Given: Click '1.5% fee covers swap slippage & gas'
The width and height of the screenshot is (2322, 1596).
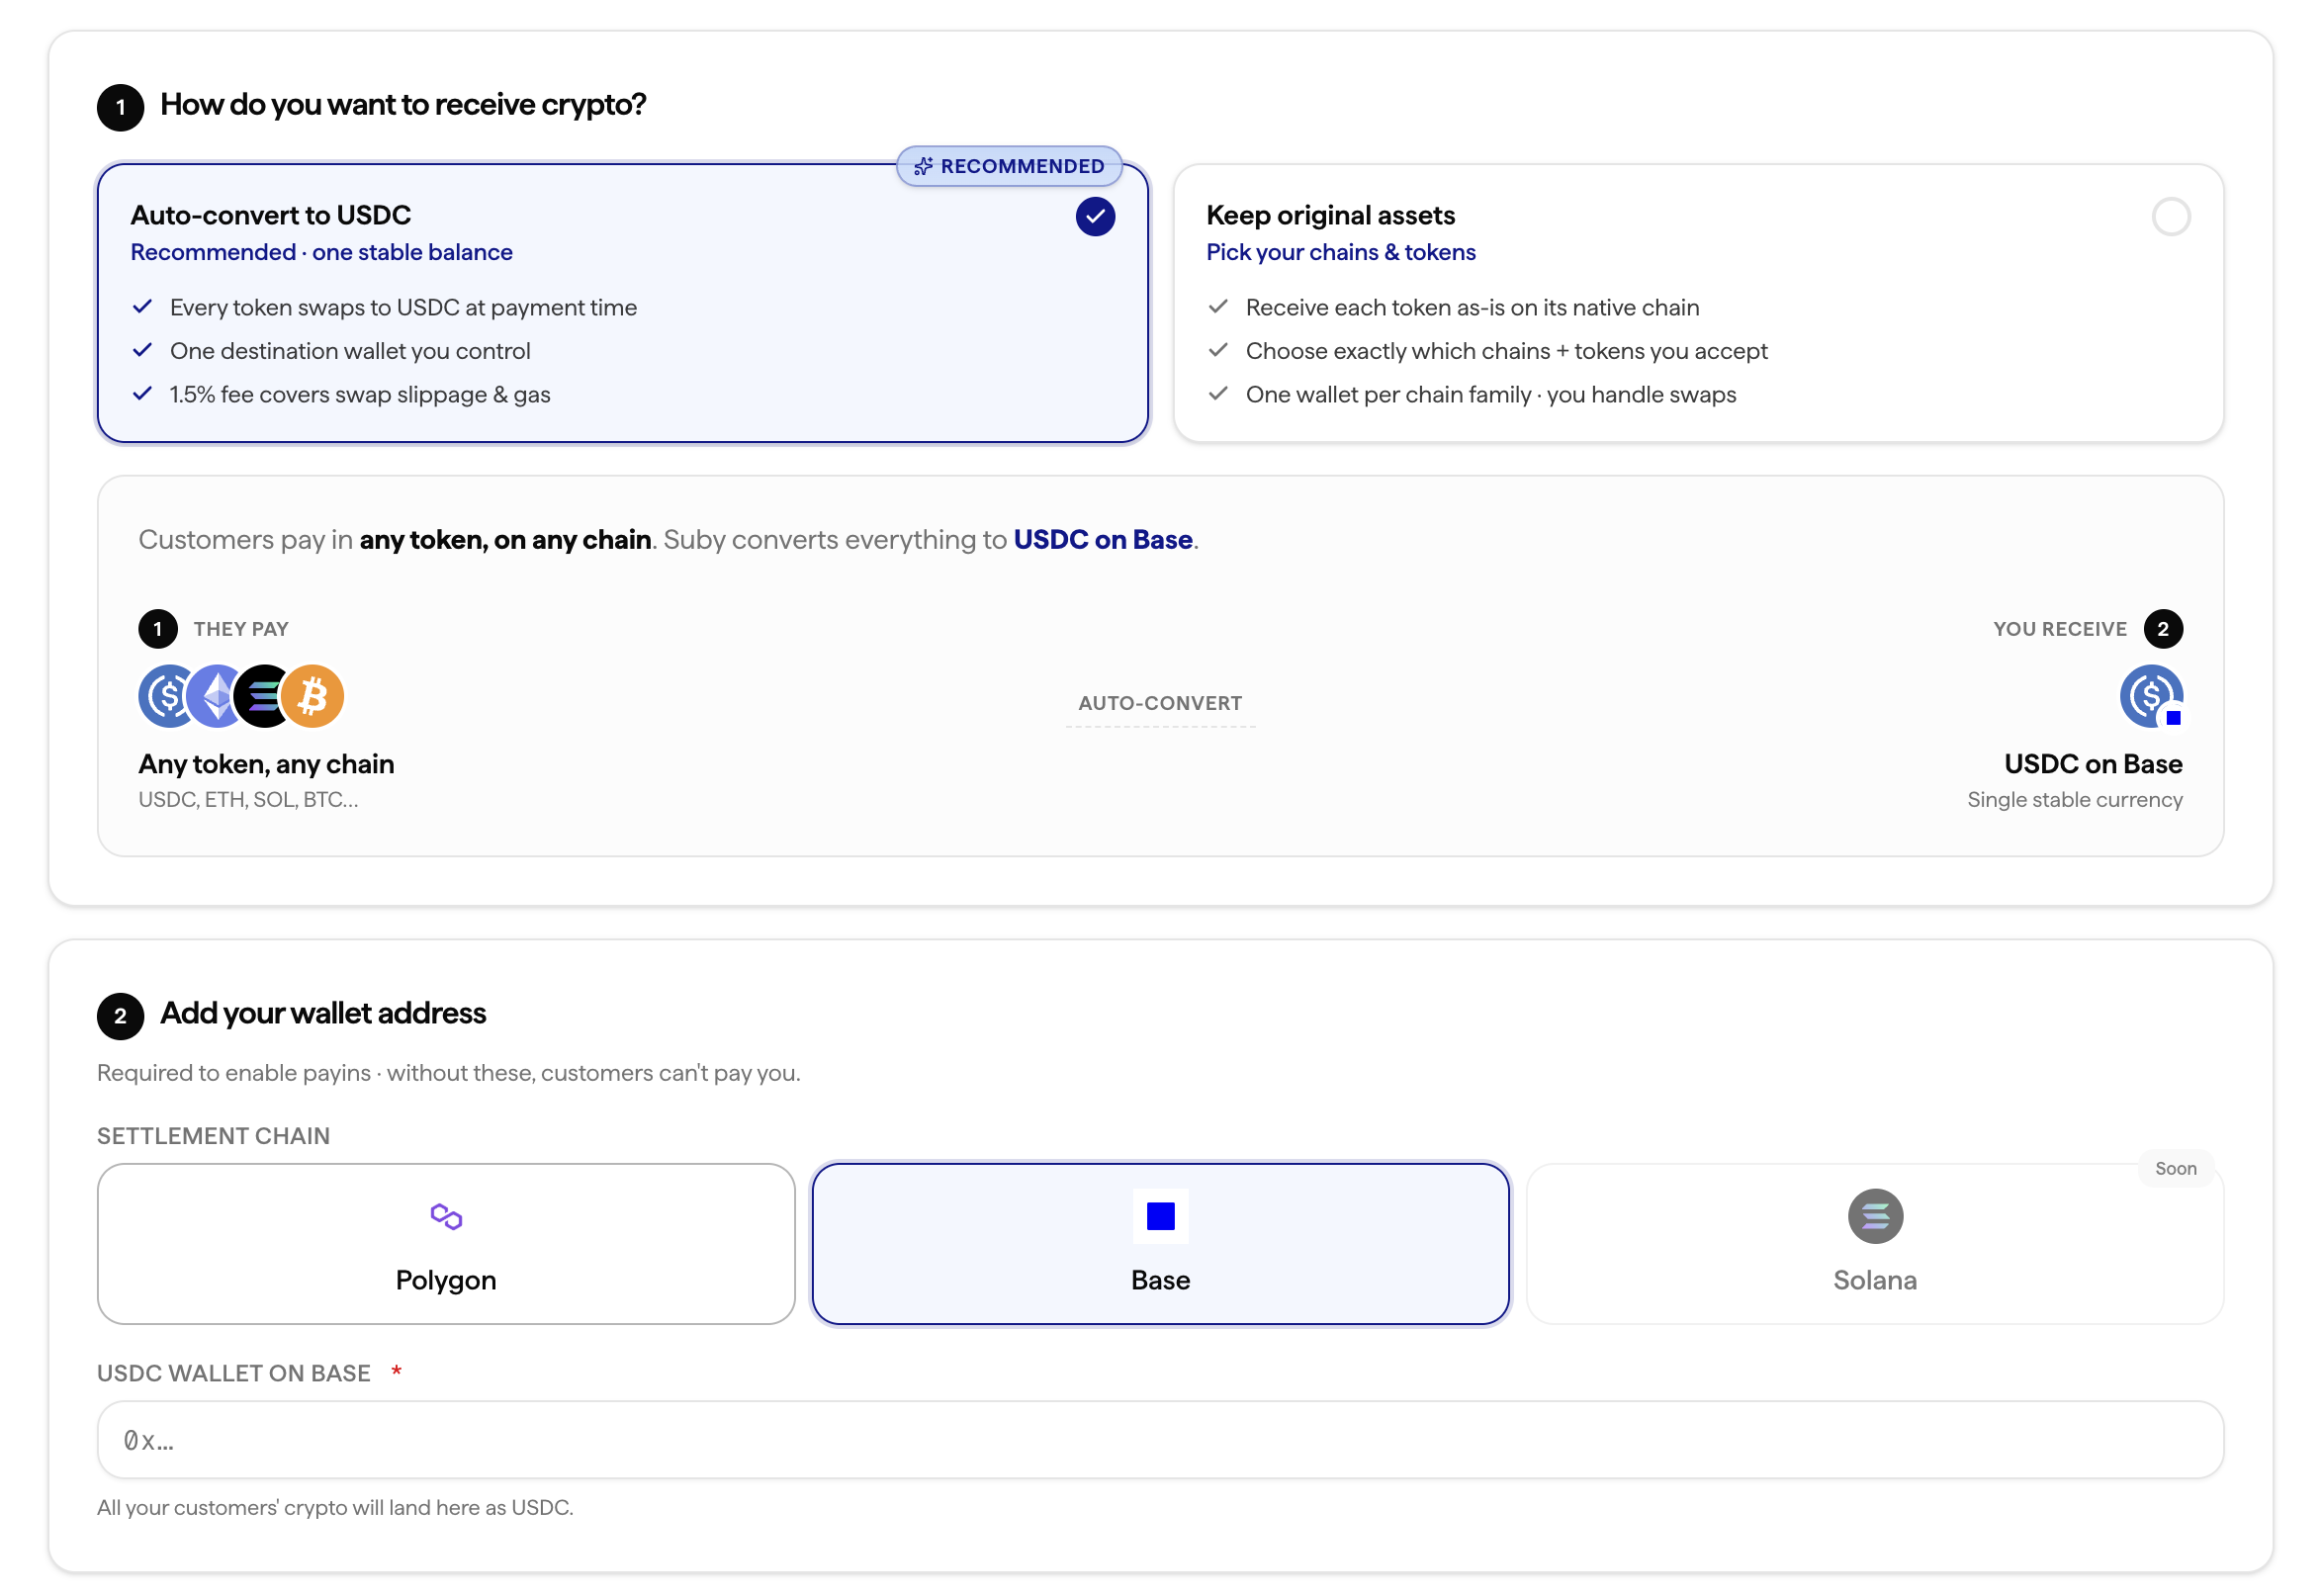Looking at the screenshot, I should click(x=360, y=395).
